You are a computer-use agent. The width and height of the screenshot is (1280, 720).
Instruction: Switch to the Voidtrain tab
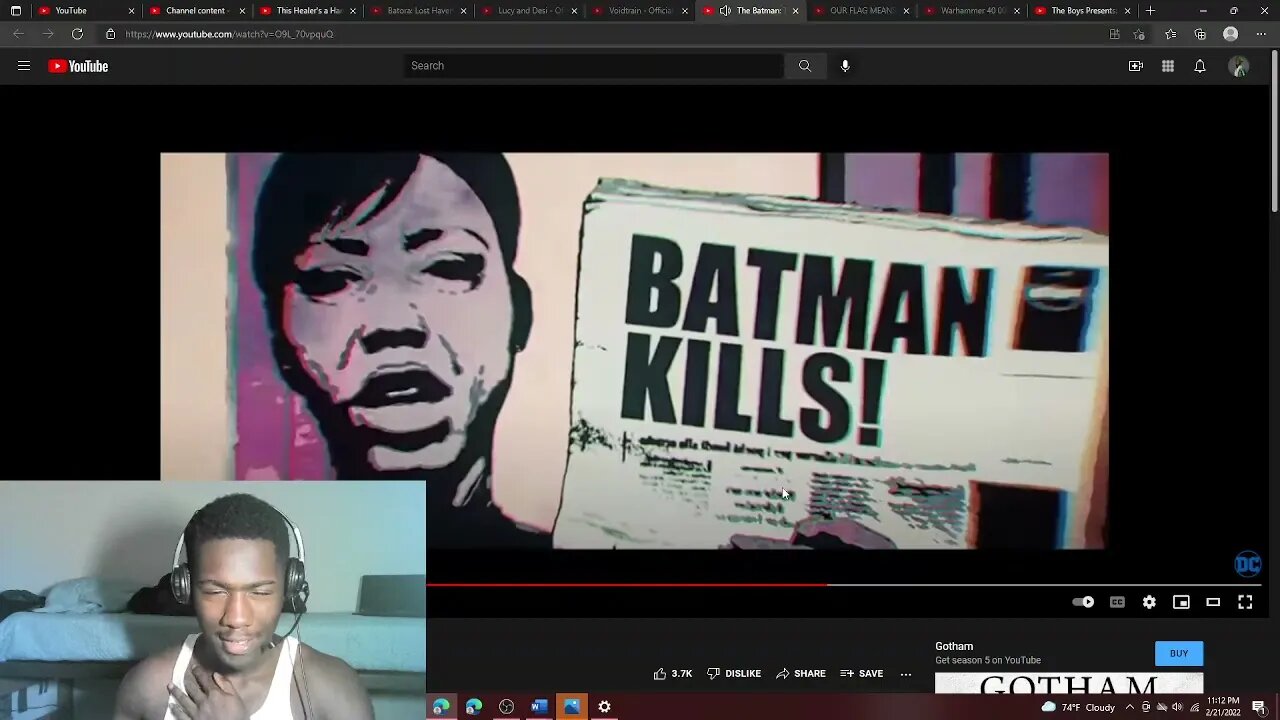638,11
